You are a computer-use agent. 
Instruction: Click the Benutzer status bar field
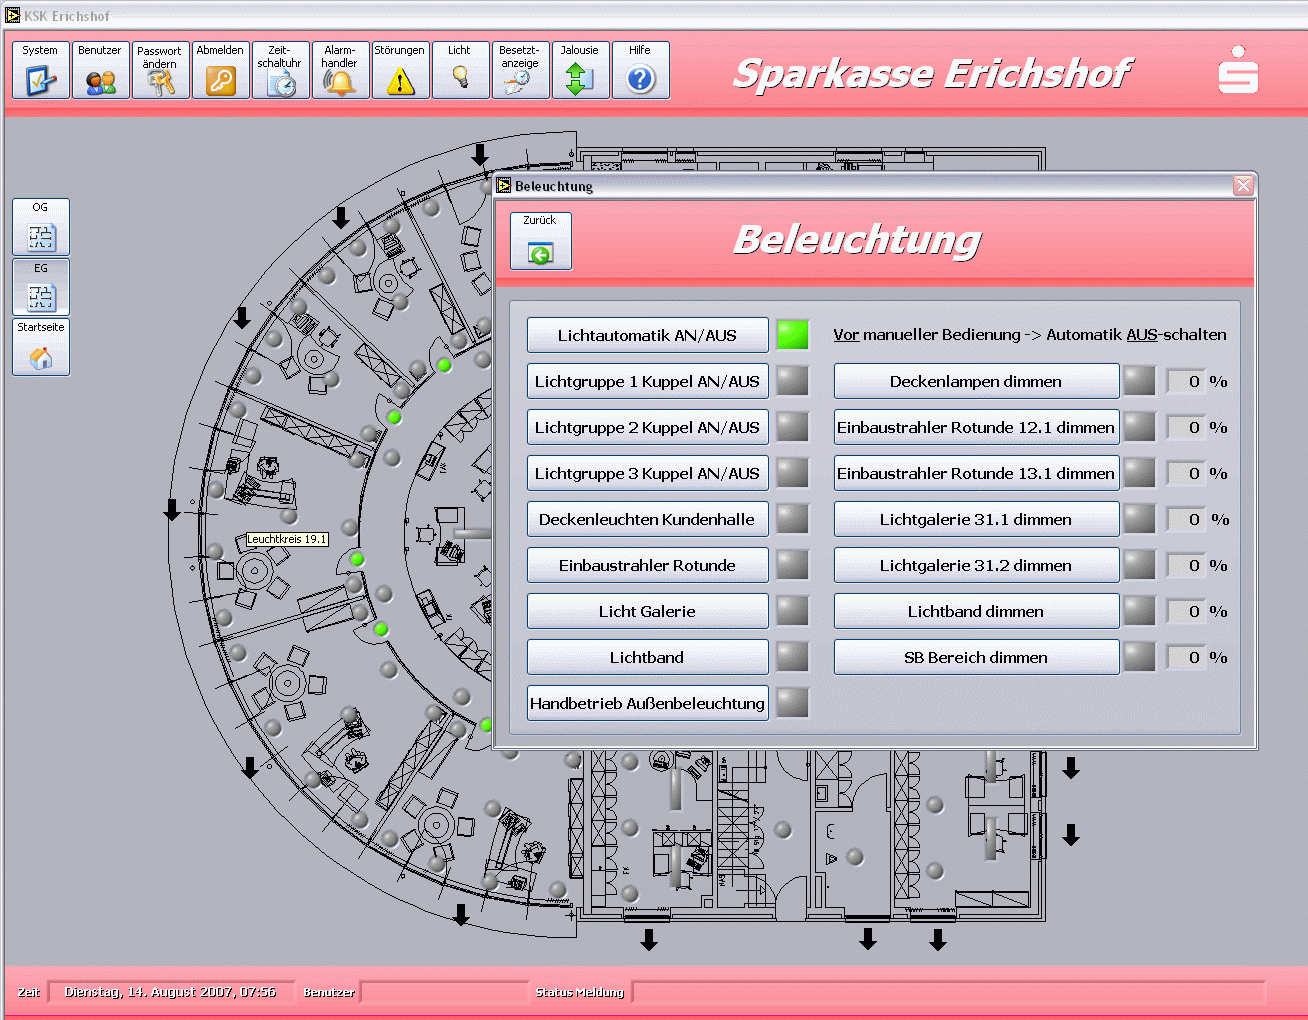pos(444,992)
